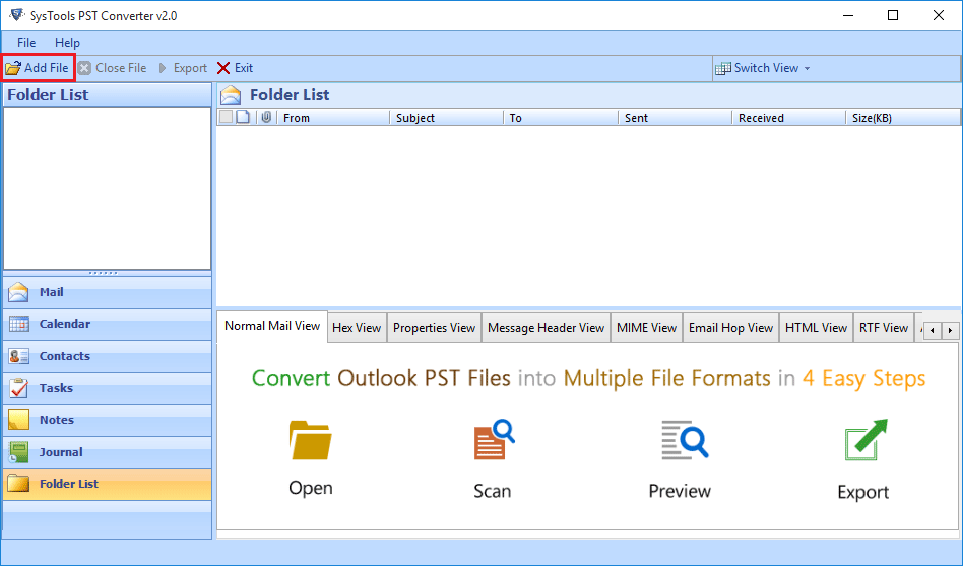Switch to Hex View tab
This screenshot has width=963, height=566.
pos(357,328)
